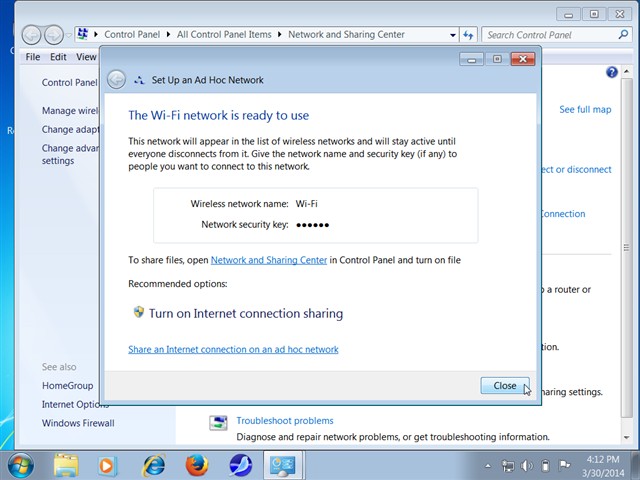Click the Ad Hoc network wizard title icon
This screenshot has width=640, height=480.
[x=139, y=80]
